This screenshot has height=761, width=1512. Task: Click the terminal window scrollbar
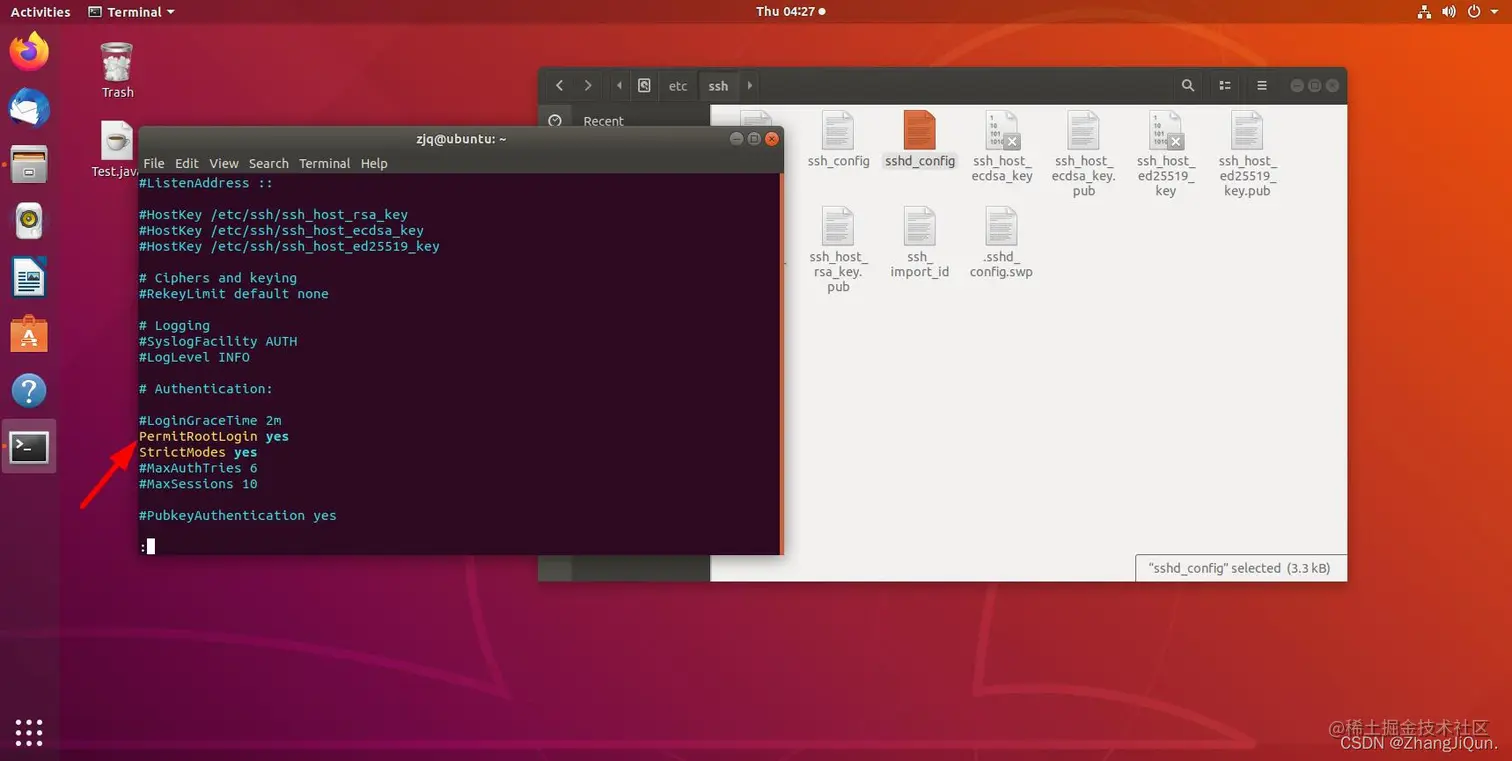pos(781,364)
